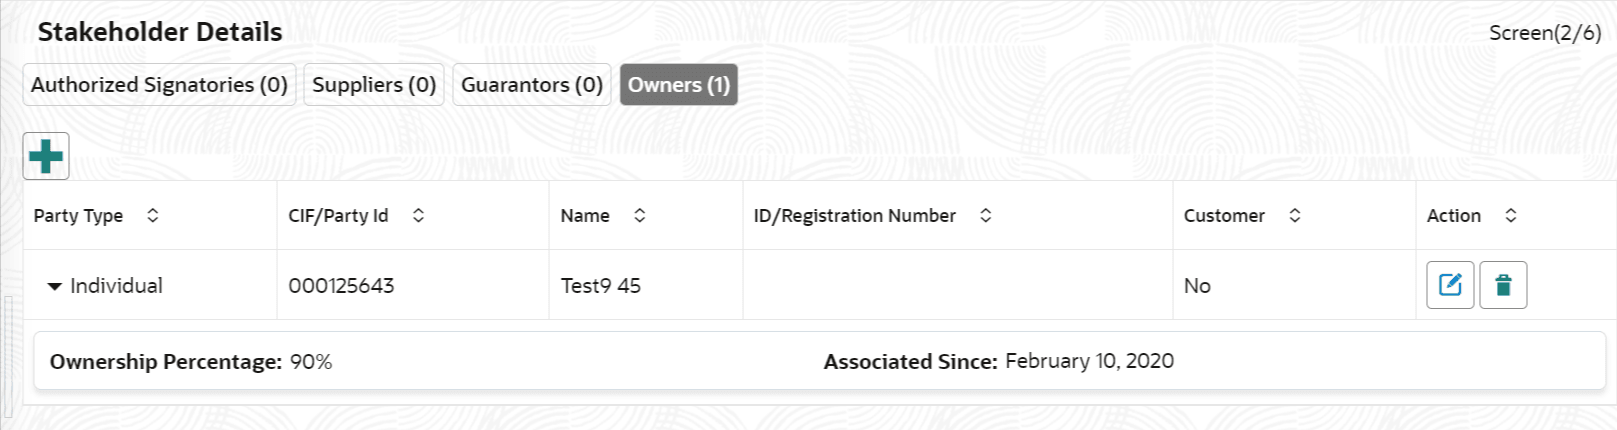This screenshot has width=1617, height=430.
Task: Click the delete trash icon in Action column
Action: 1502,285
